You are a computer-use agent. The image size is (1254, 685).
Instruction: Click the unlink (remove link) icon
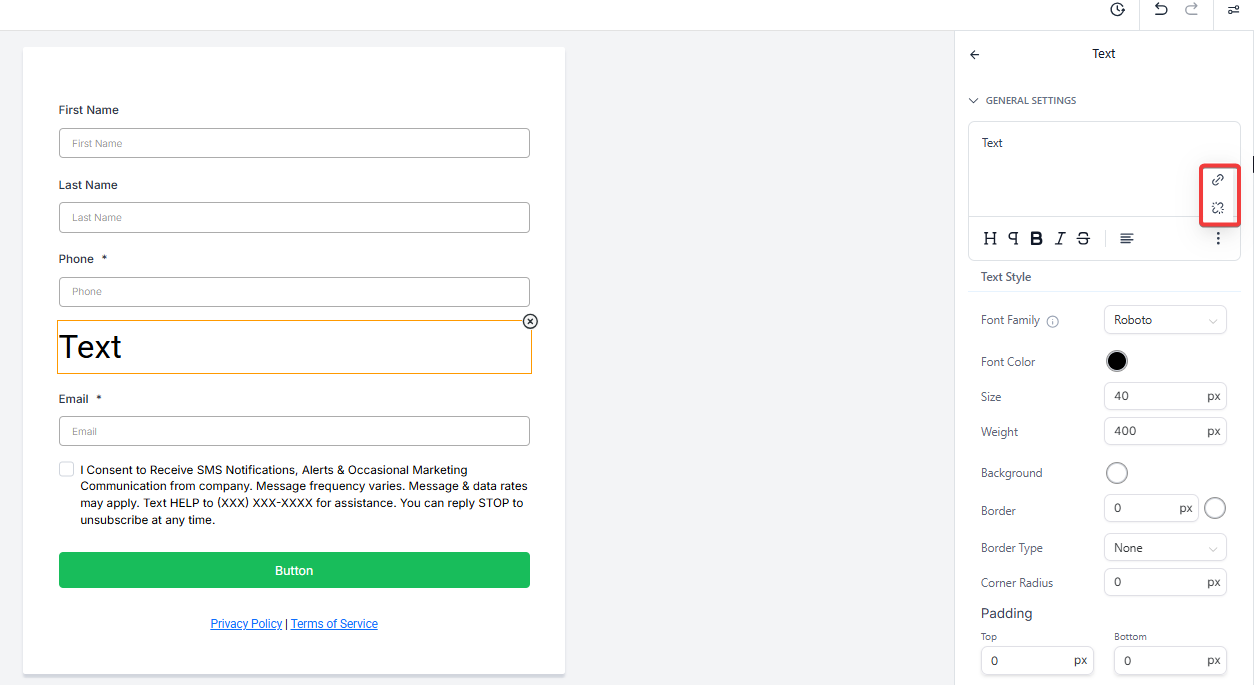pos(1217,208)
